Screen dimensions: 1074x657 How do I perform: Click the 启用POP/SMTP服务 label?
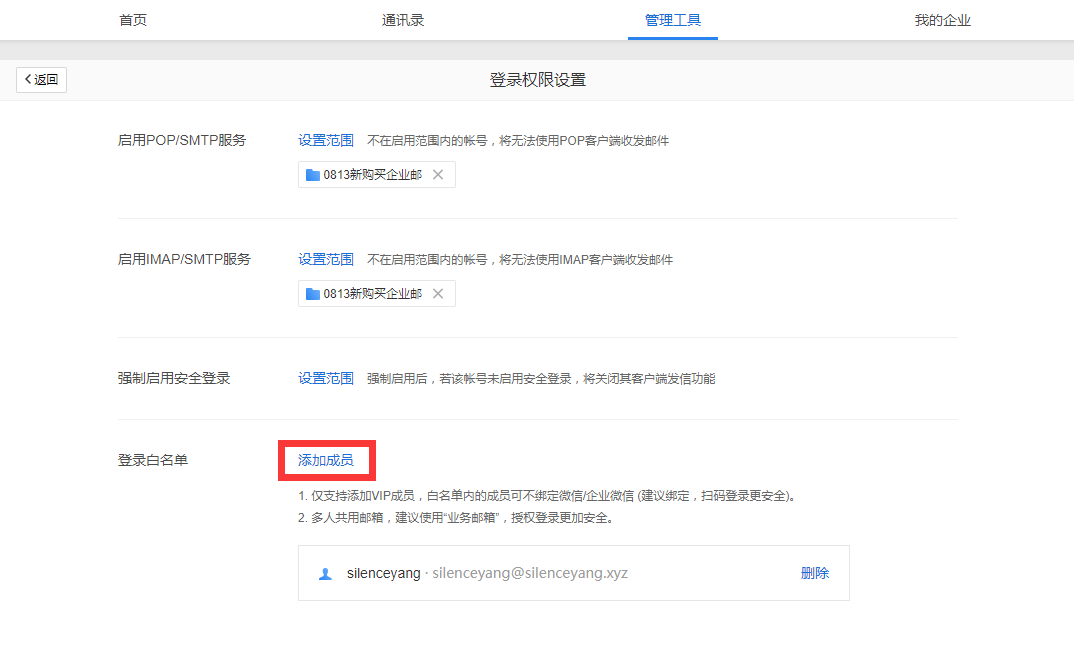pyautogui.click(x=182, y=140)
